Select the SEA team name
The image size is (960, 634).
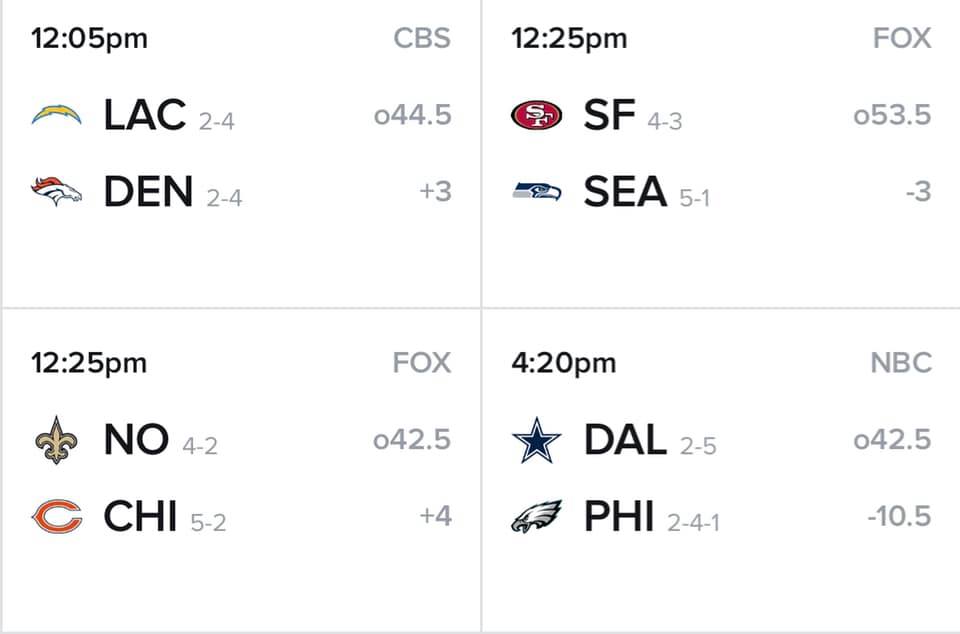click(x=625, y=191)
